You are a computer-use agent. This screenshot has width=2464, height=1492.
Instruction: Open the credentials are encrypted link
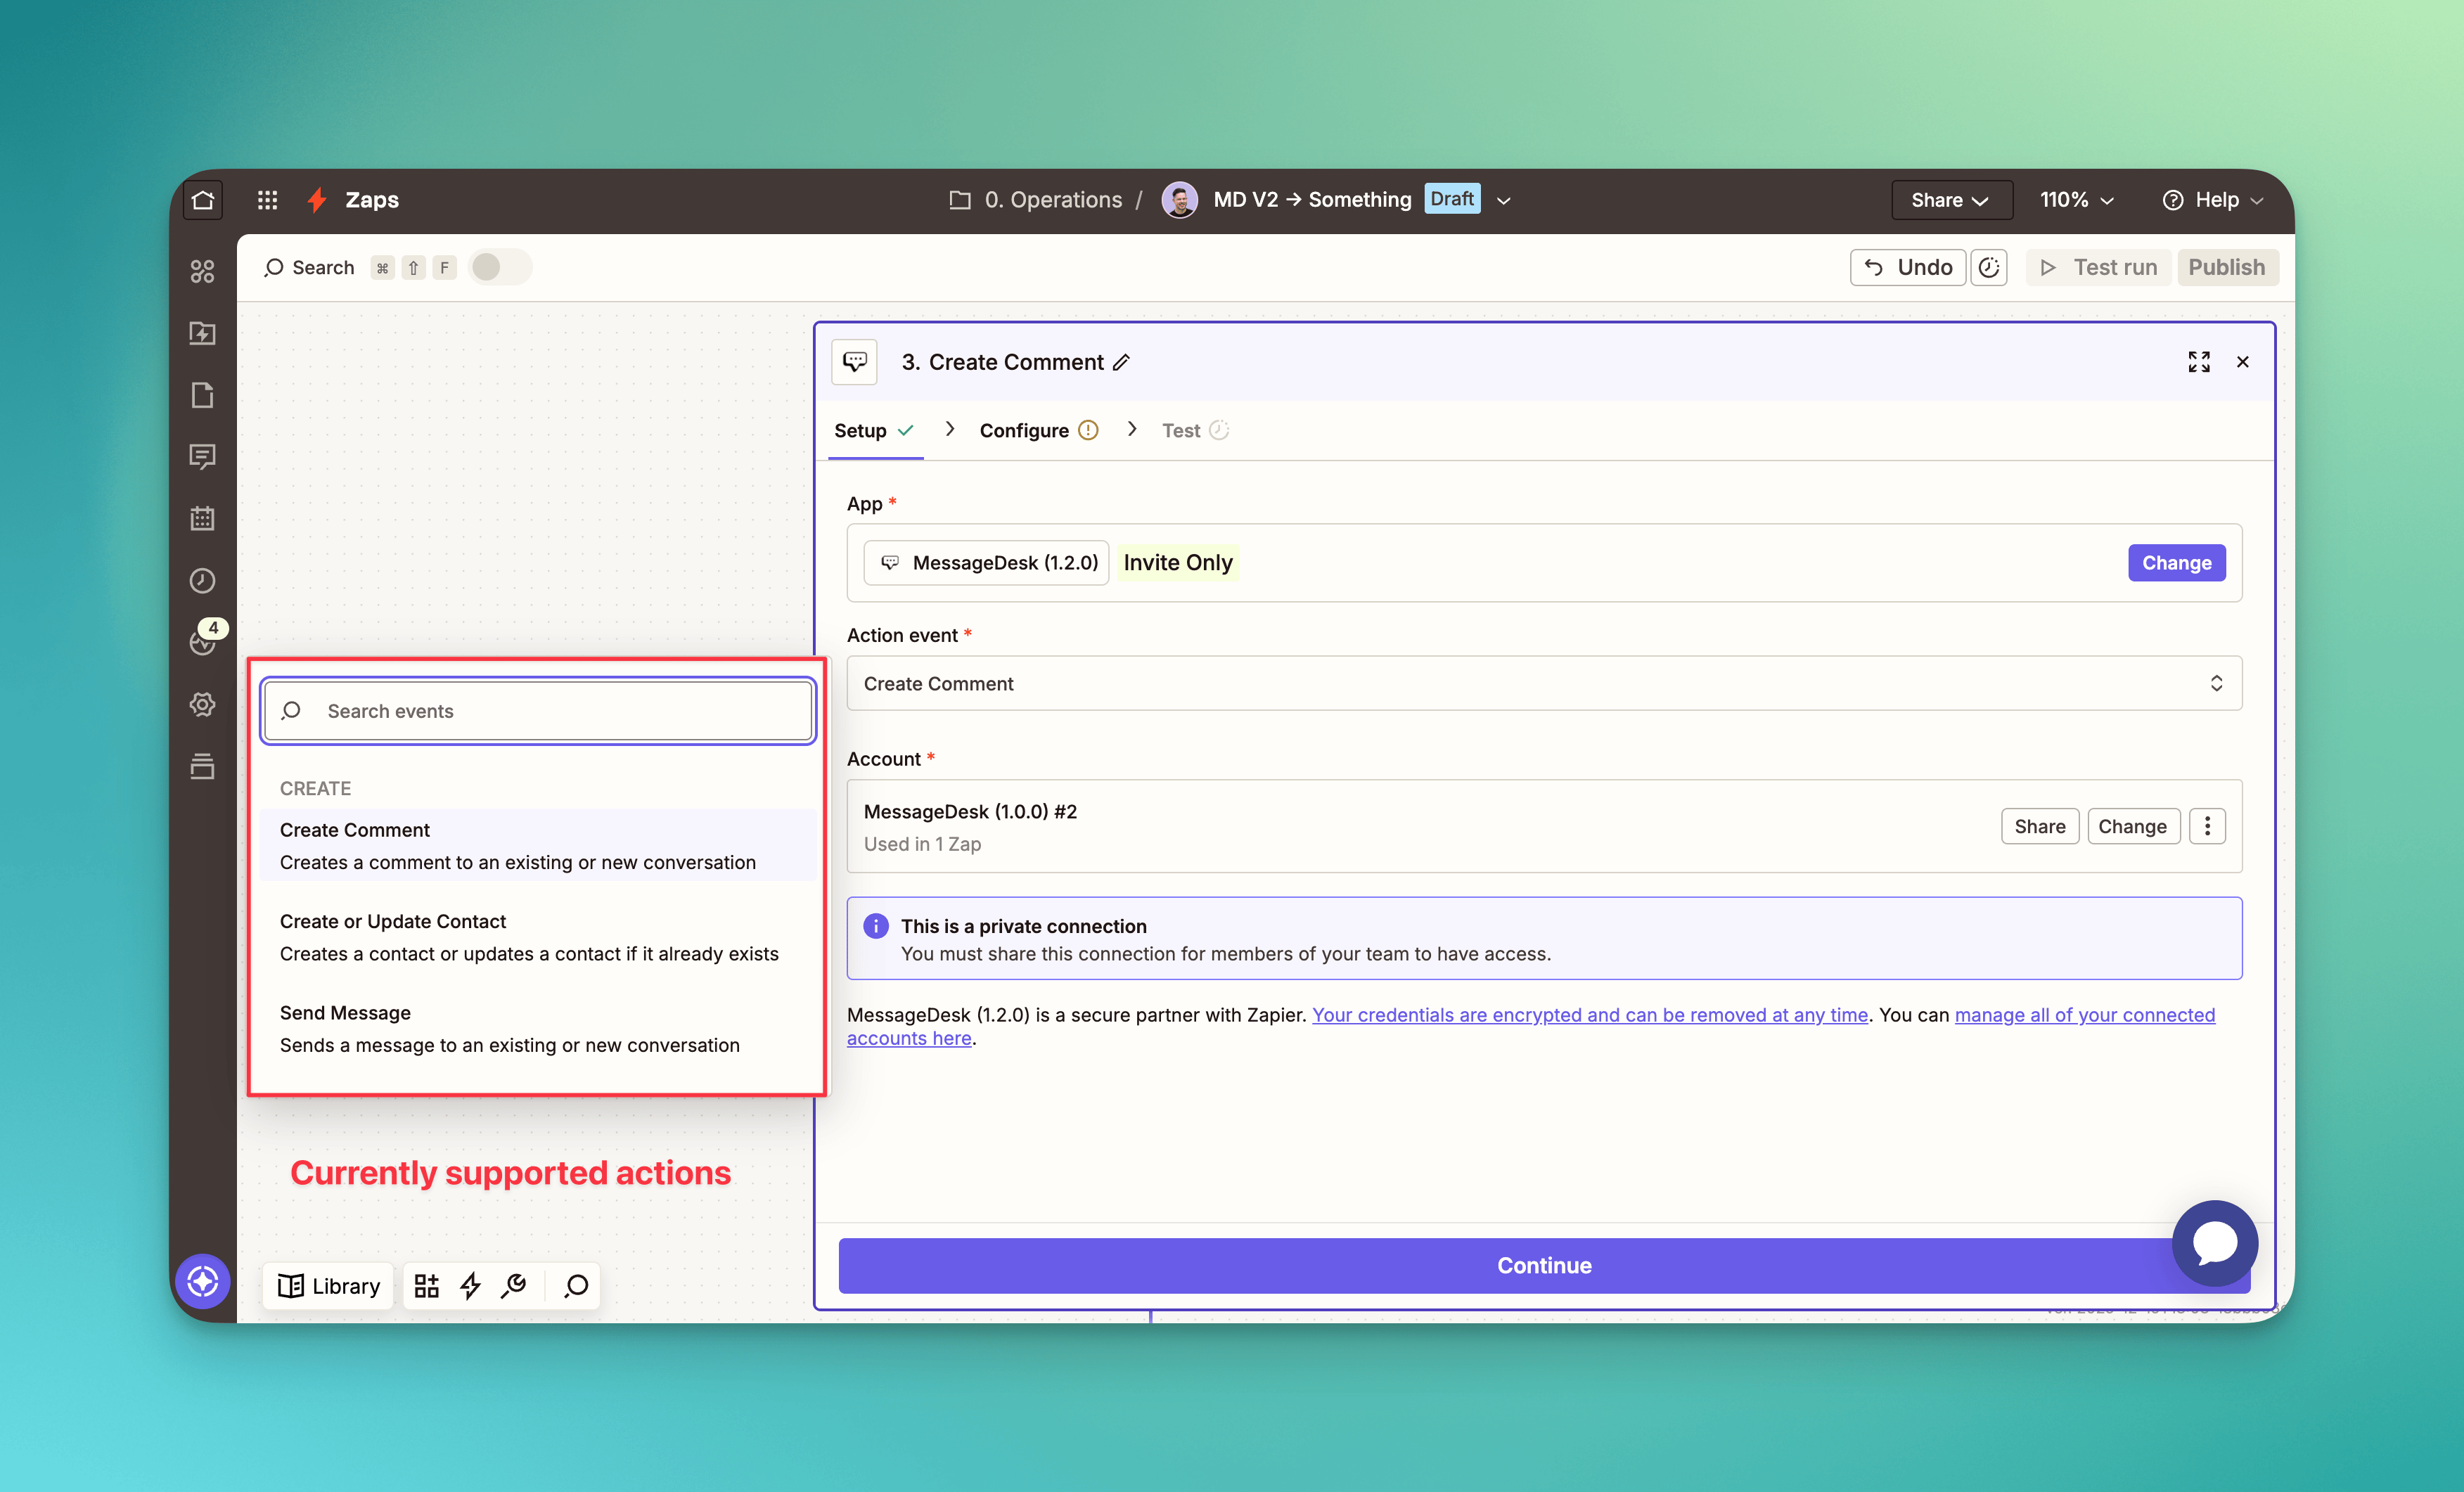pos(1589,1014)
